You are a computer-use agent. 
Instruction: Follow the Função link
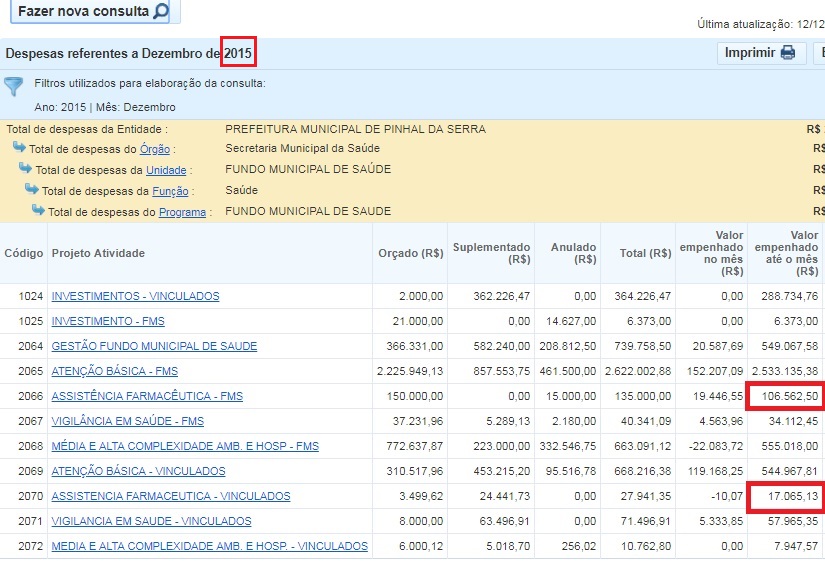[169, 191]
